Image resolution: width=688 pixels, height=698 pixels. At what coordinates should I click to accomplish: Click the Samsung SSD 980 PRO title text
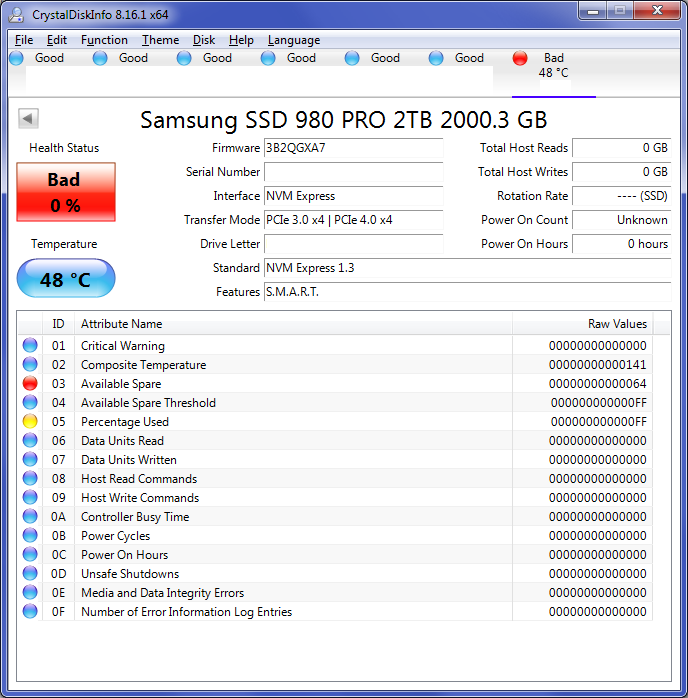coord(344,120)
